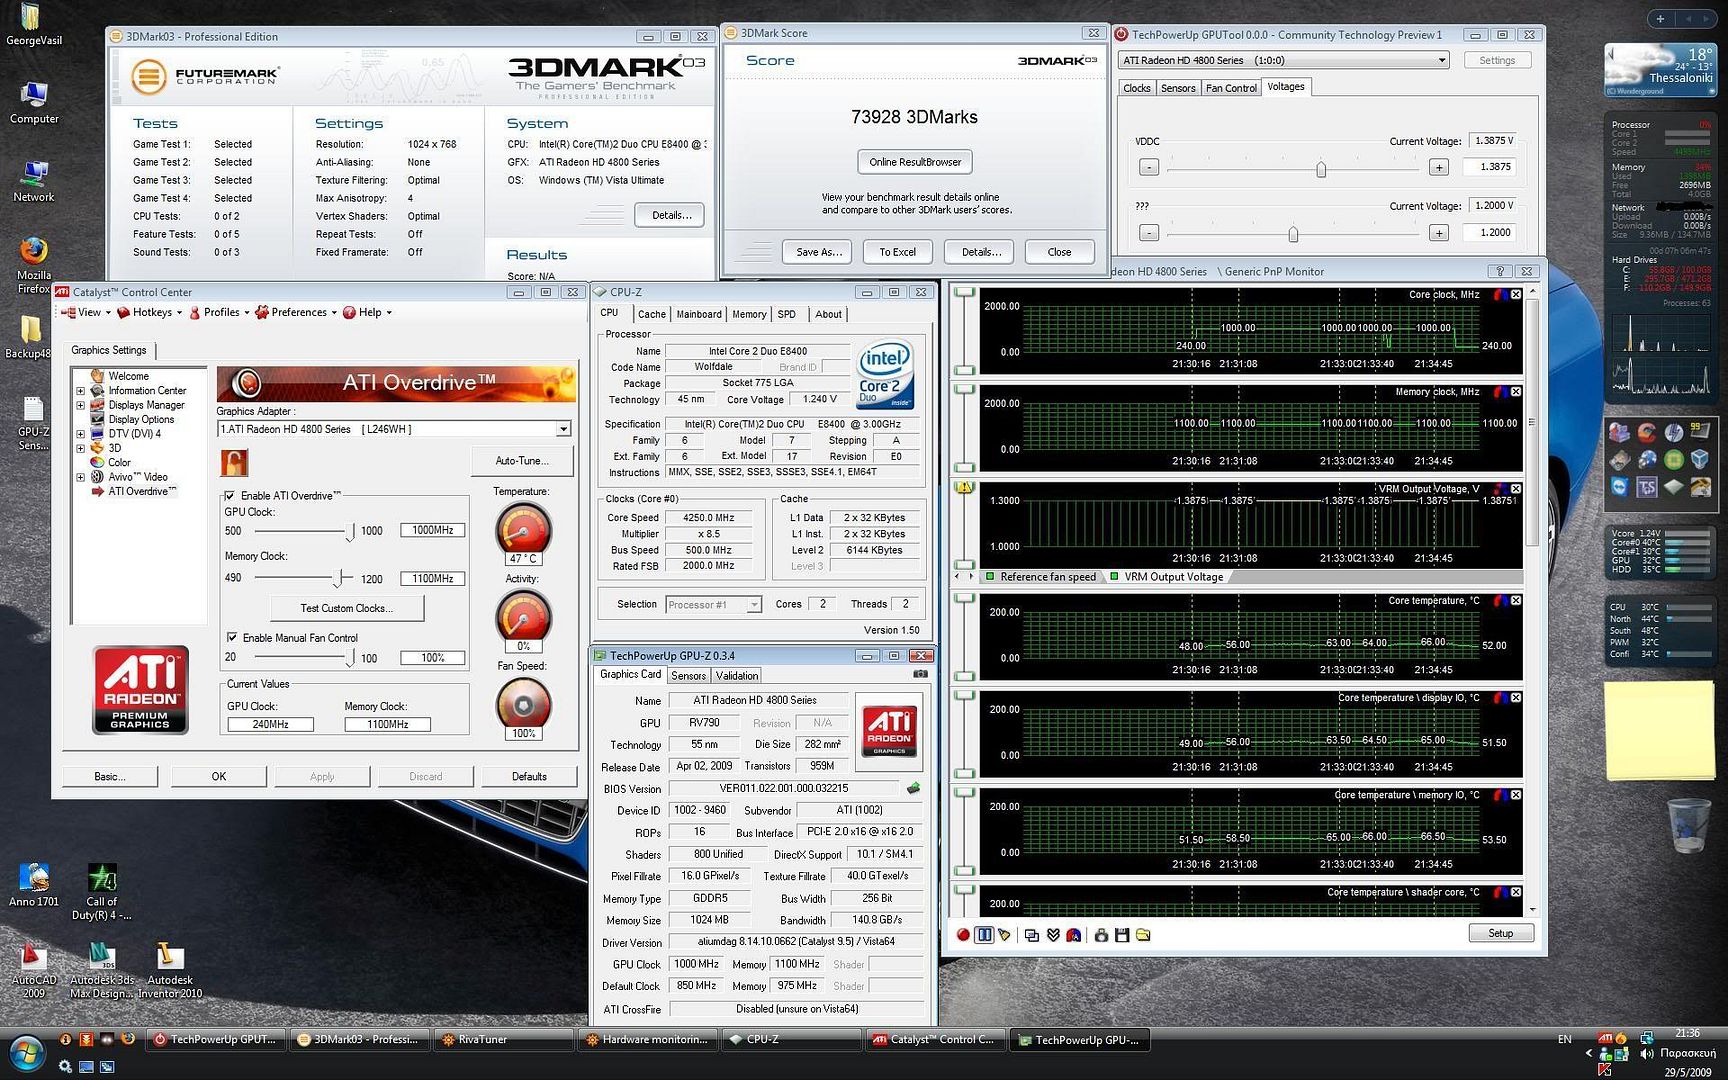Click the Online ResultBrowser button

point(914,162)
